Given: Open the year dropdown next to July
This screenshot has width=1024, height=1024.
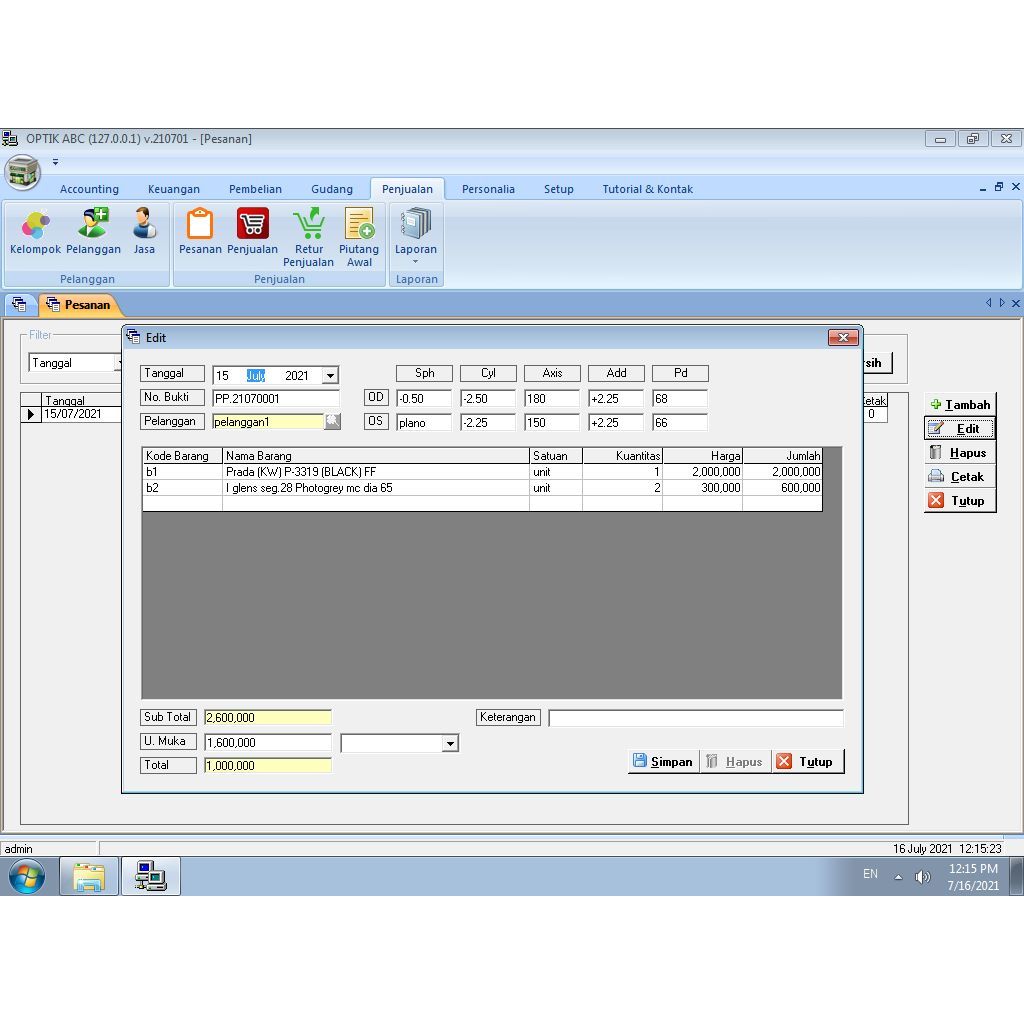Looking at the screenshot, I should 329,374.
